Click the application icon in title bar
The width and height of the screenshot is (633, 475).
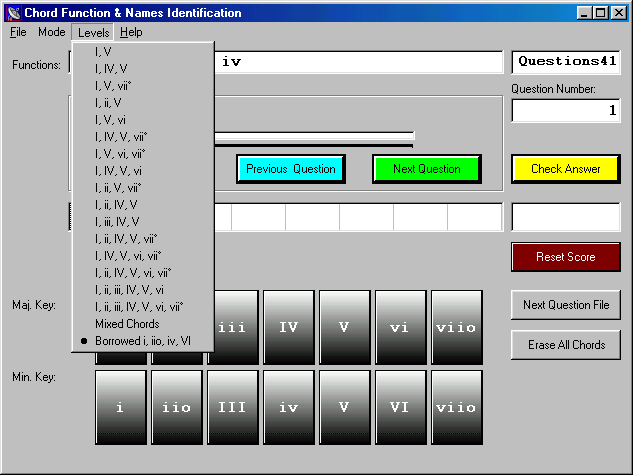point(14,13)
